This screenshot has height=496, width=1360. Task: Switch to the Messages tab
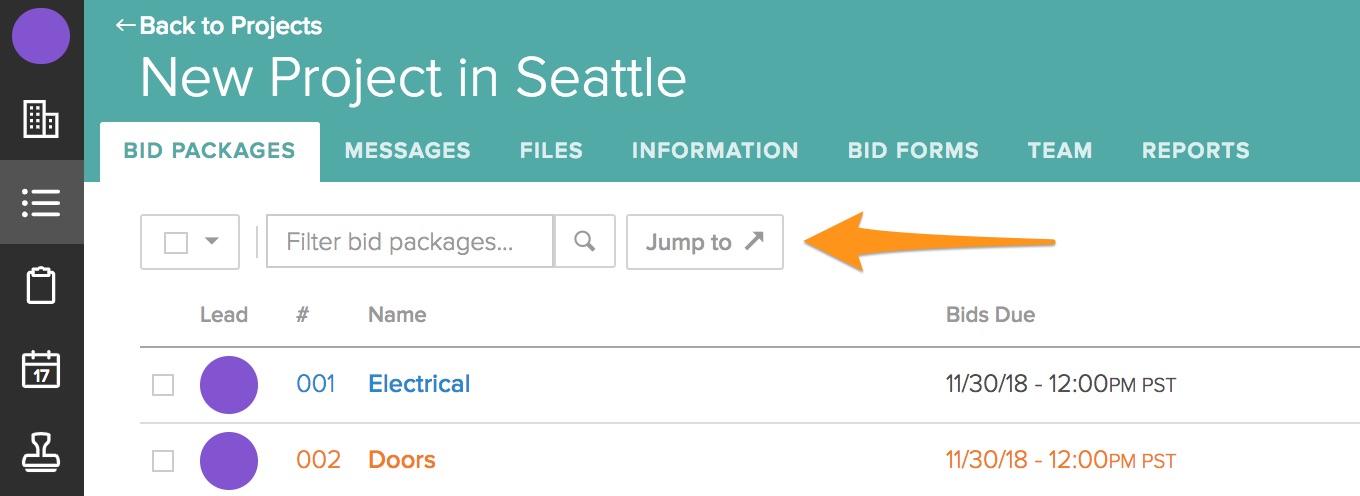[407, 151]
